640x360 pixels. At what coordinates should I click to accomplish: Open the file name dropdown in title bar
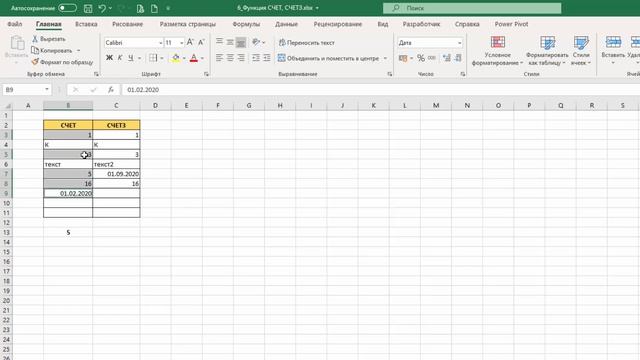317,8
